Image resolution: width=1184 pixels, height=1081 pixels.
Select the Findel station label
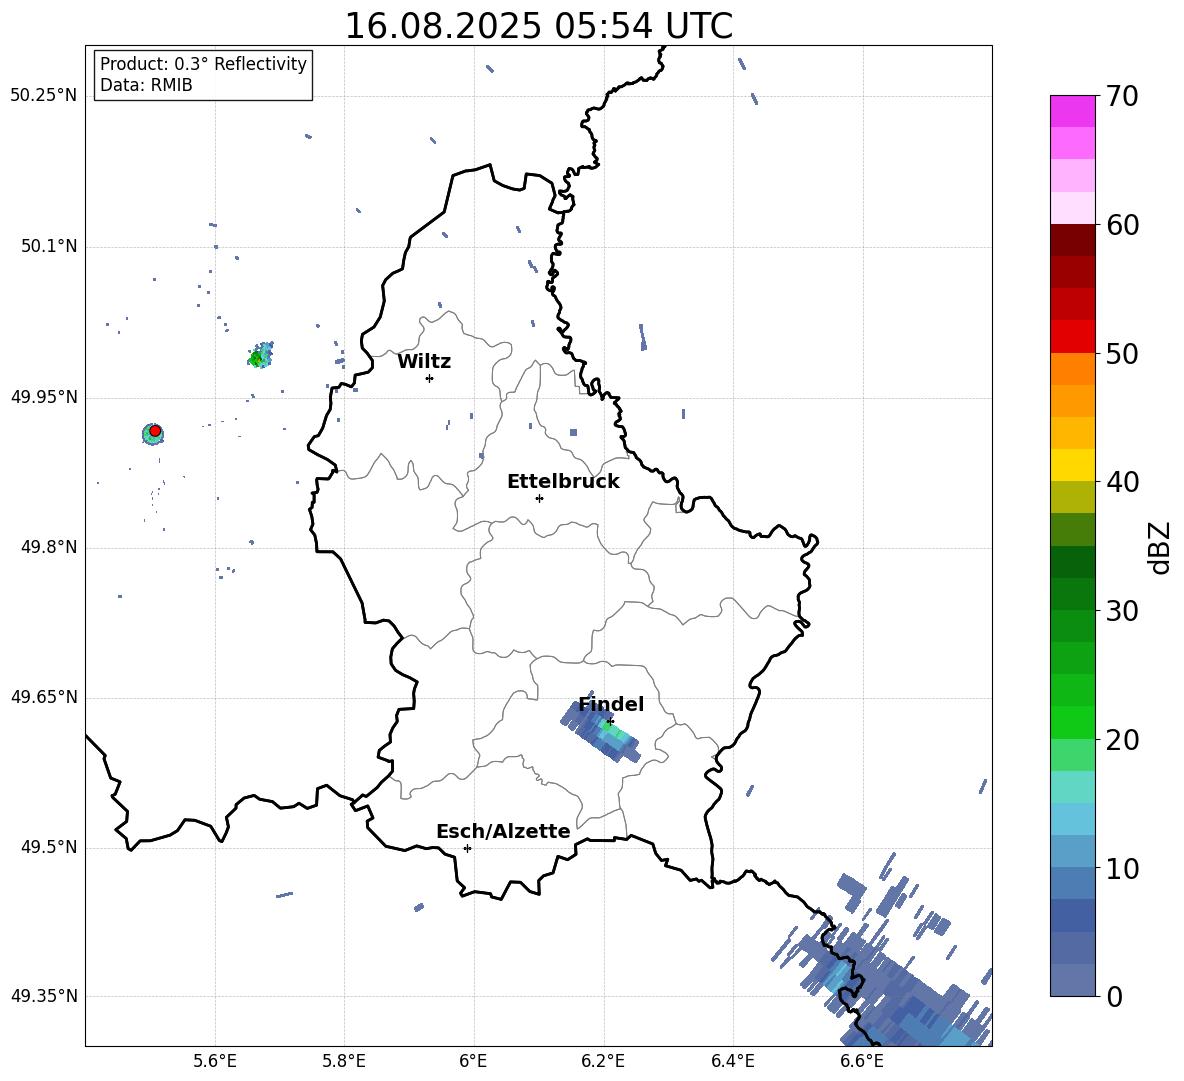[611, 704]
